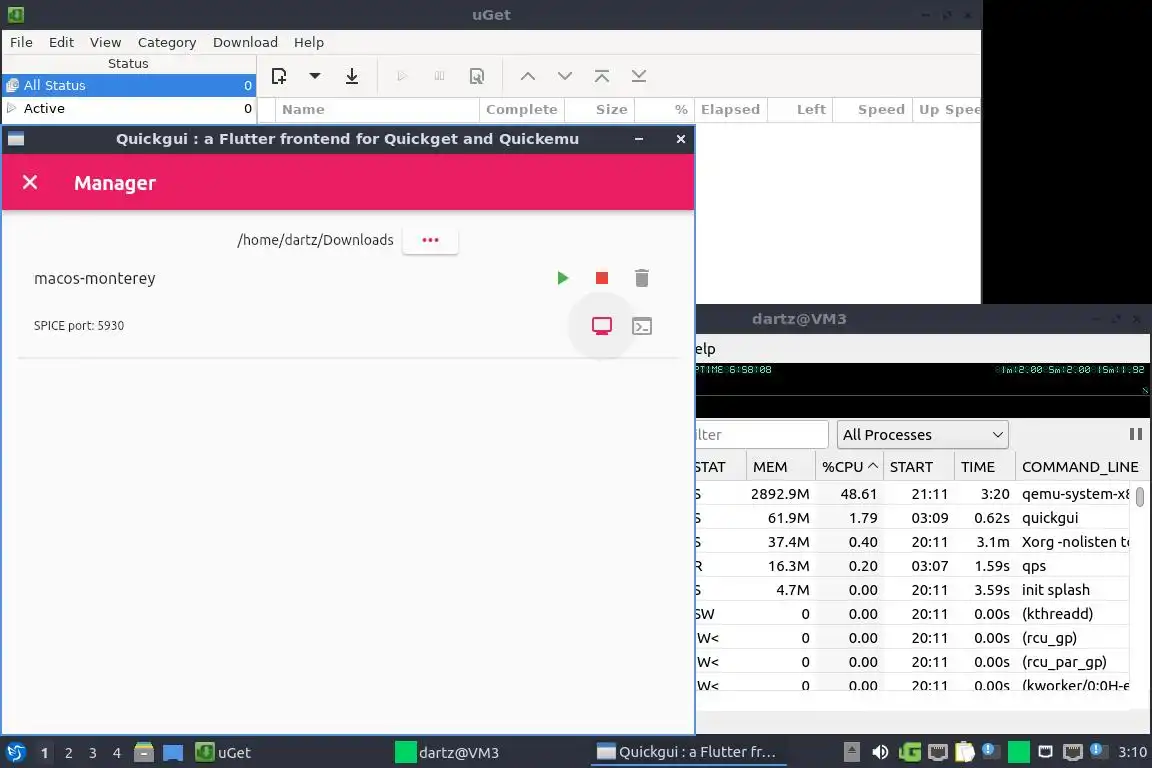
Task: Select the All Status row in uGet
Action: pos(129,85)
